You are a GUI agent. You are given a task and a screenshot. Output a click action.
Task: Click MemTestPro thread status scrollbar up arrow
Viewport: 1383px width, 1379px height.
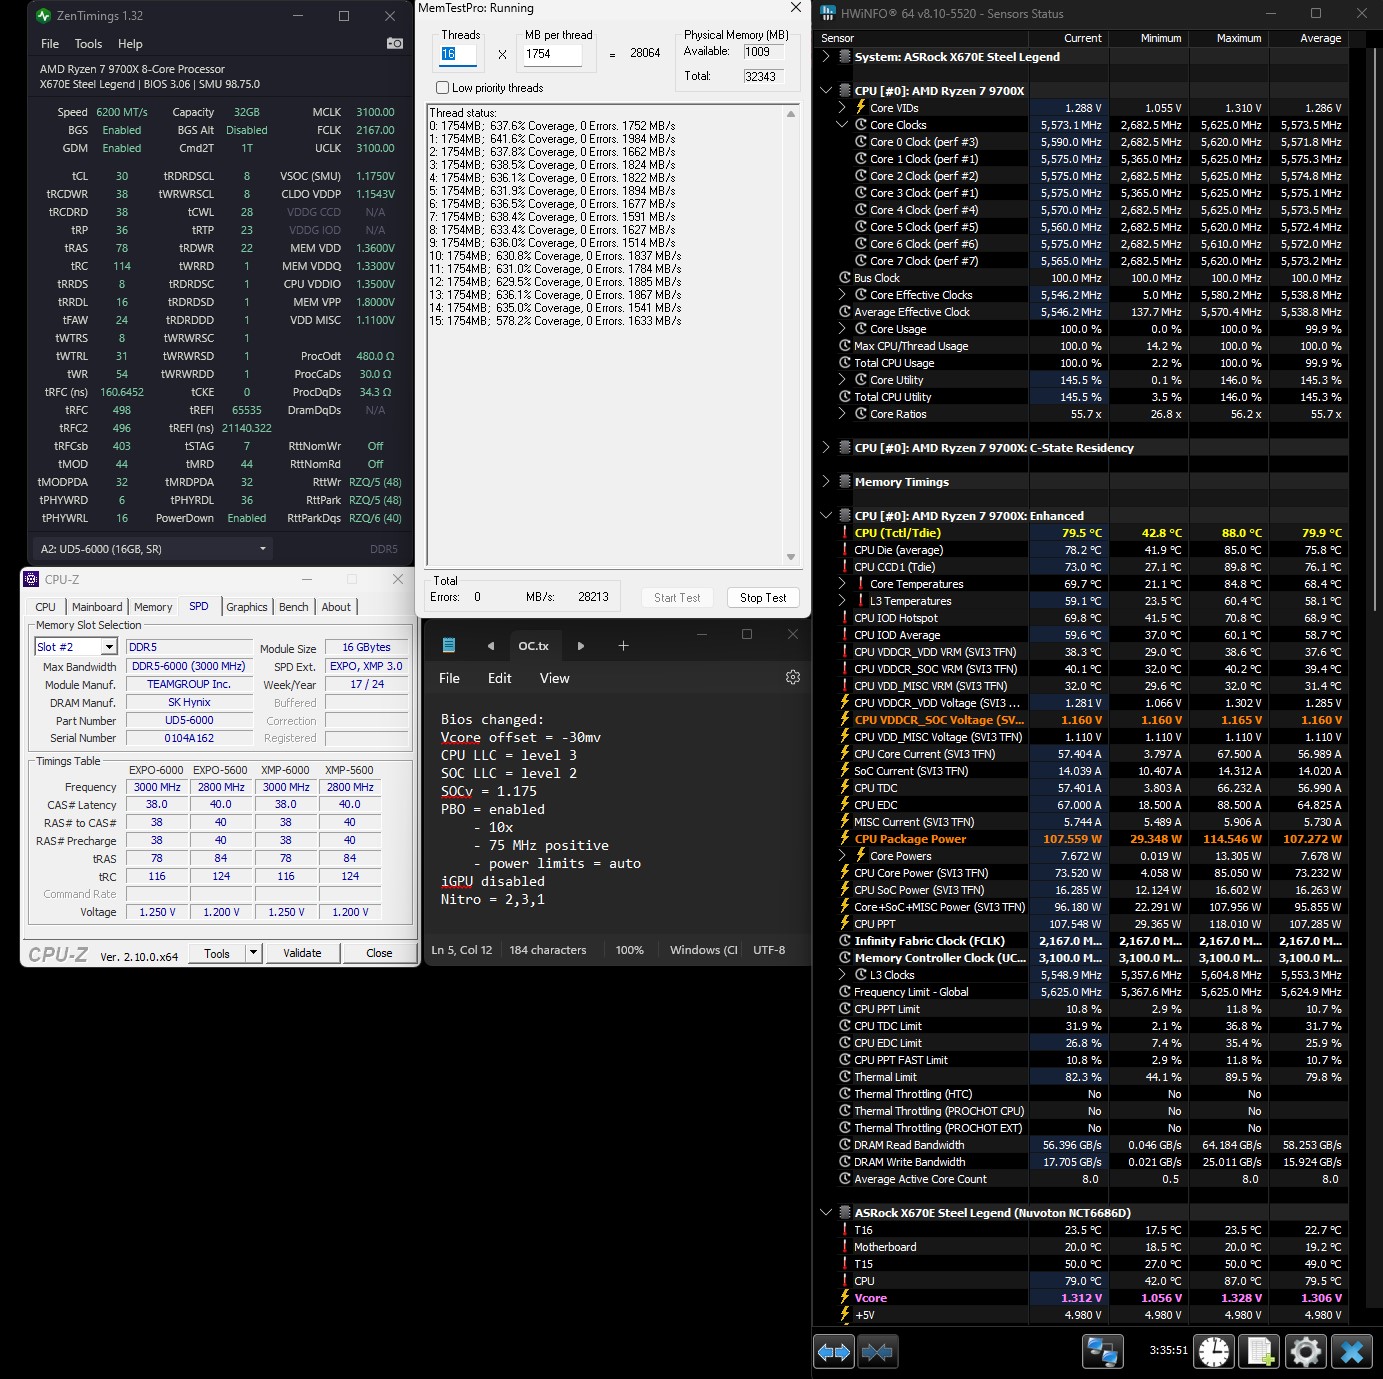coord(791,114)
